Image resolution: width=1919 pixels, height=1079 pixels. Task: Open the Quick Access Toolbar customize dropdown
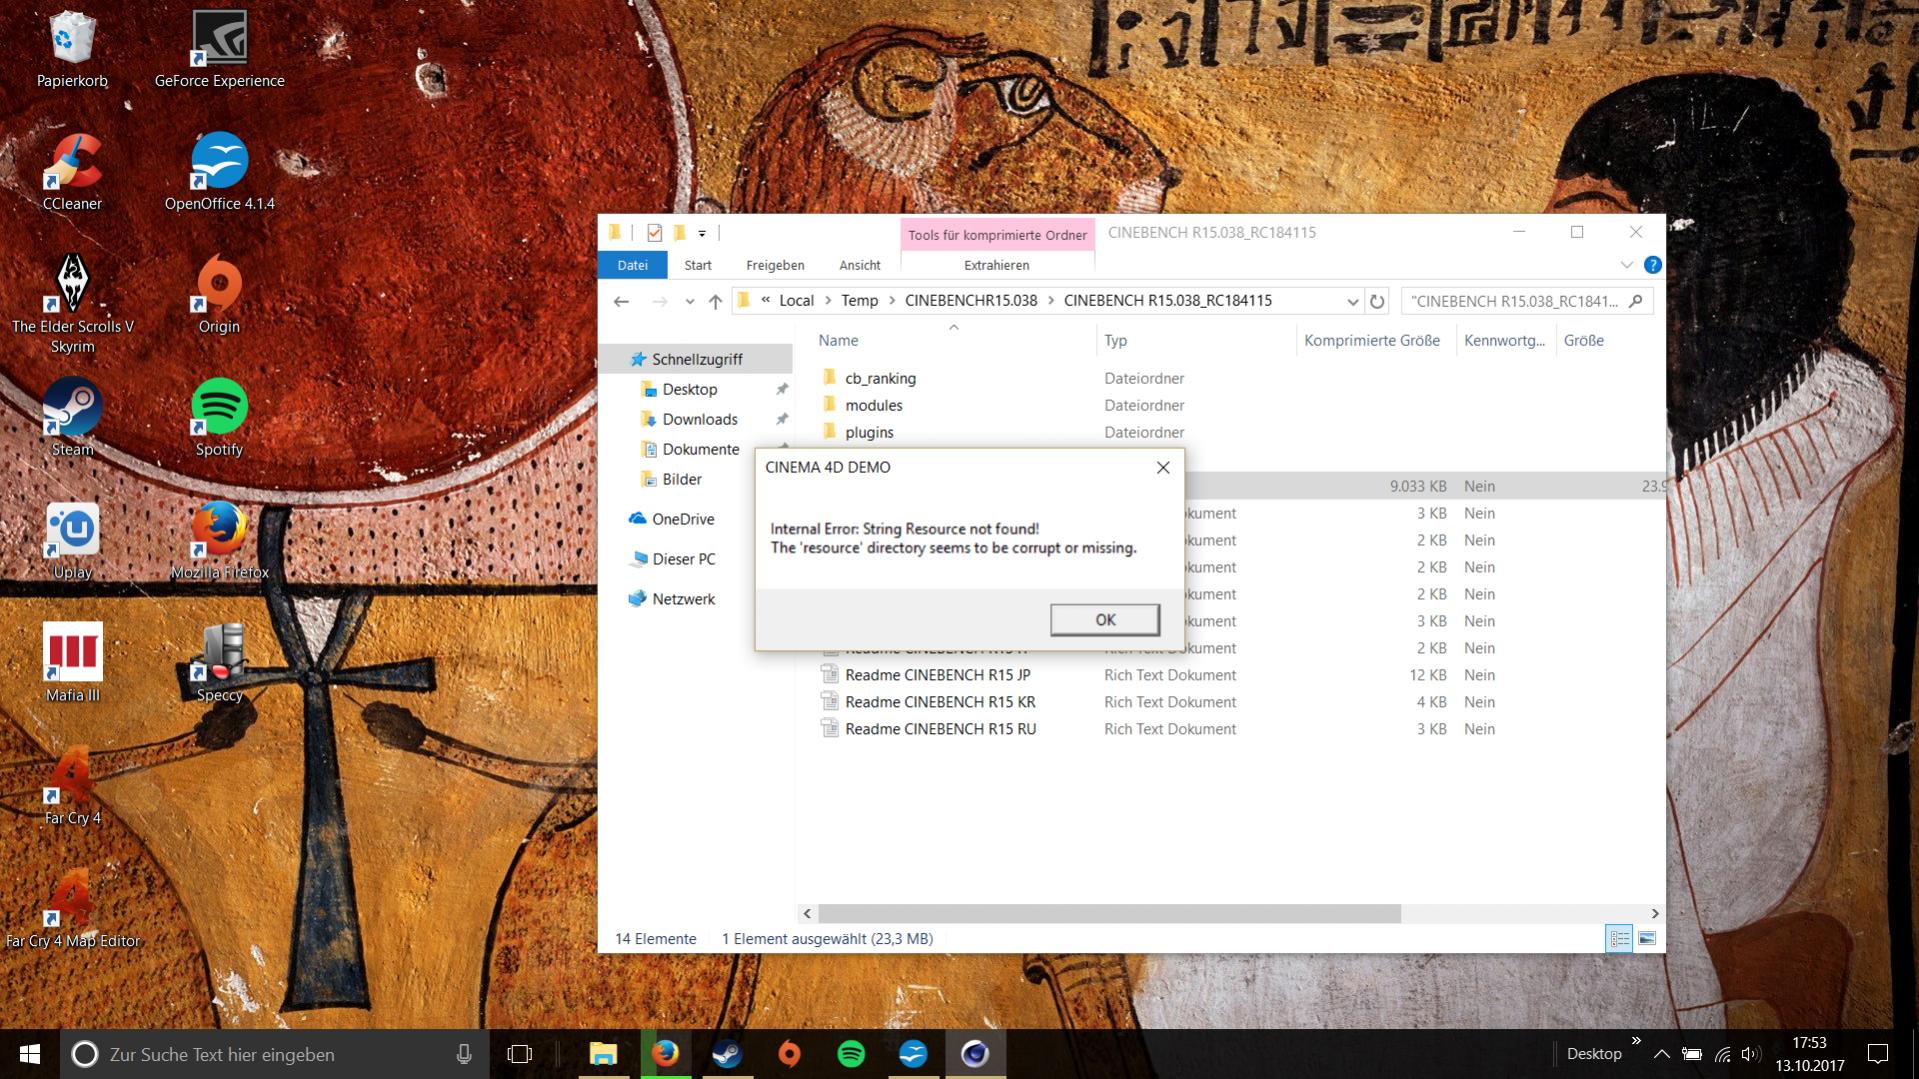coord(702,233)
